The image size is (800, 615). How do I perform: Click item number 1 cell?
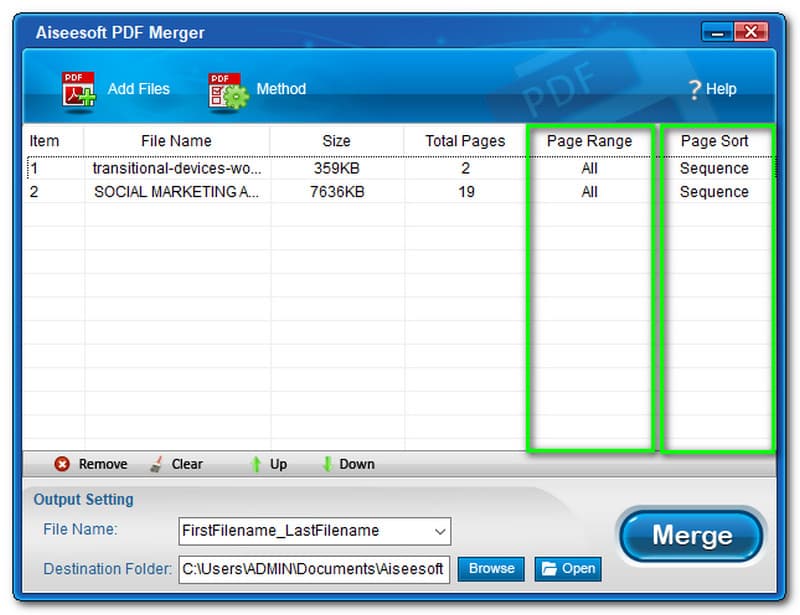tap(54, 168)
